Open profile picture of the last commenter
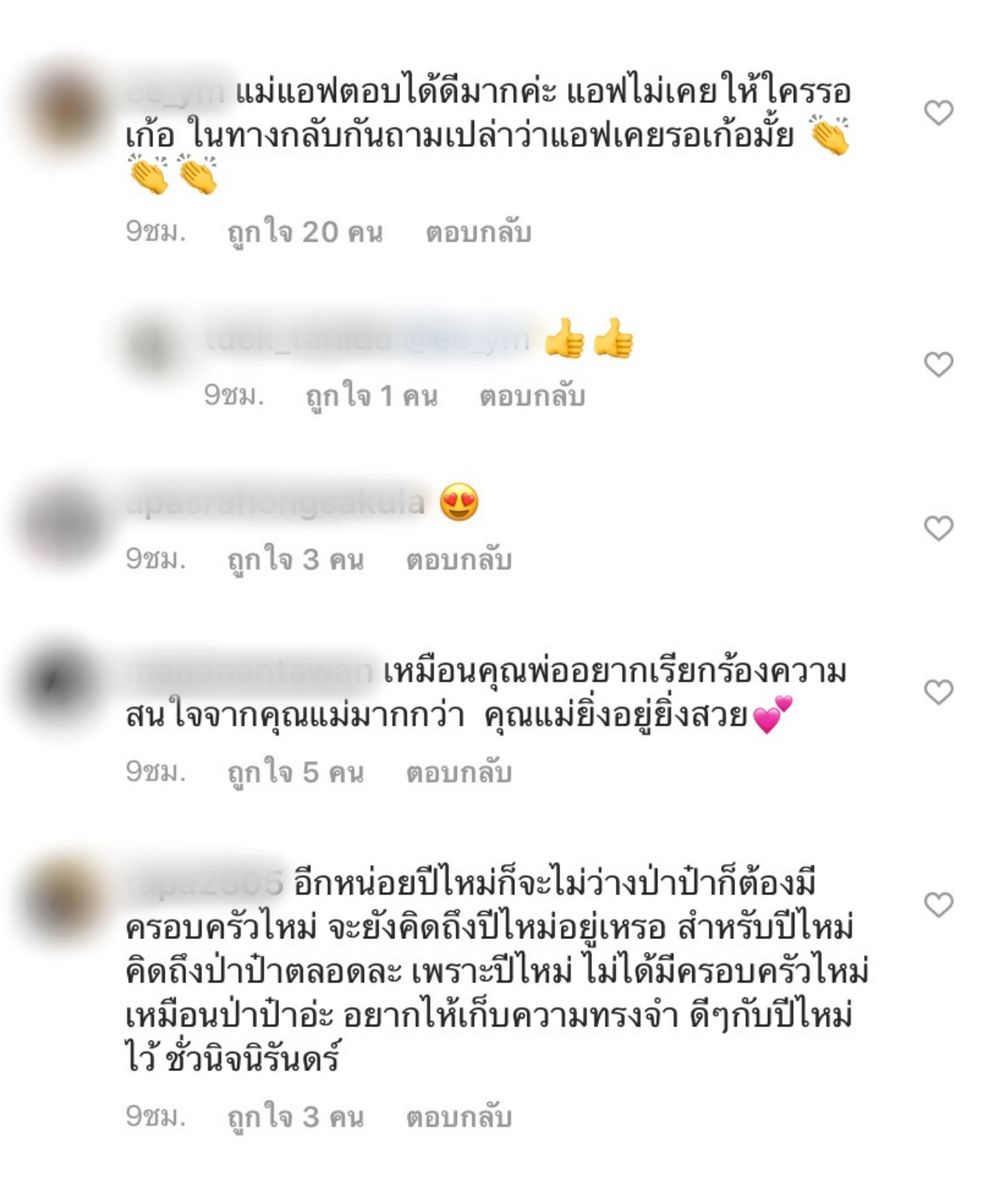The image size is (1000, 1182). pos(62,898)
